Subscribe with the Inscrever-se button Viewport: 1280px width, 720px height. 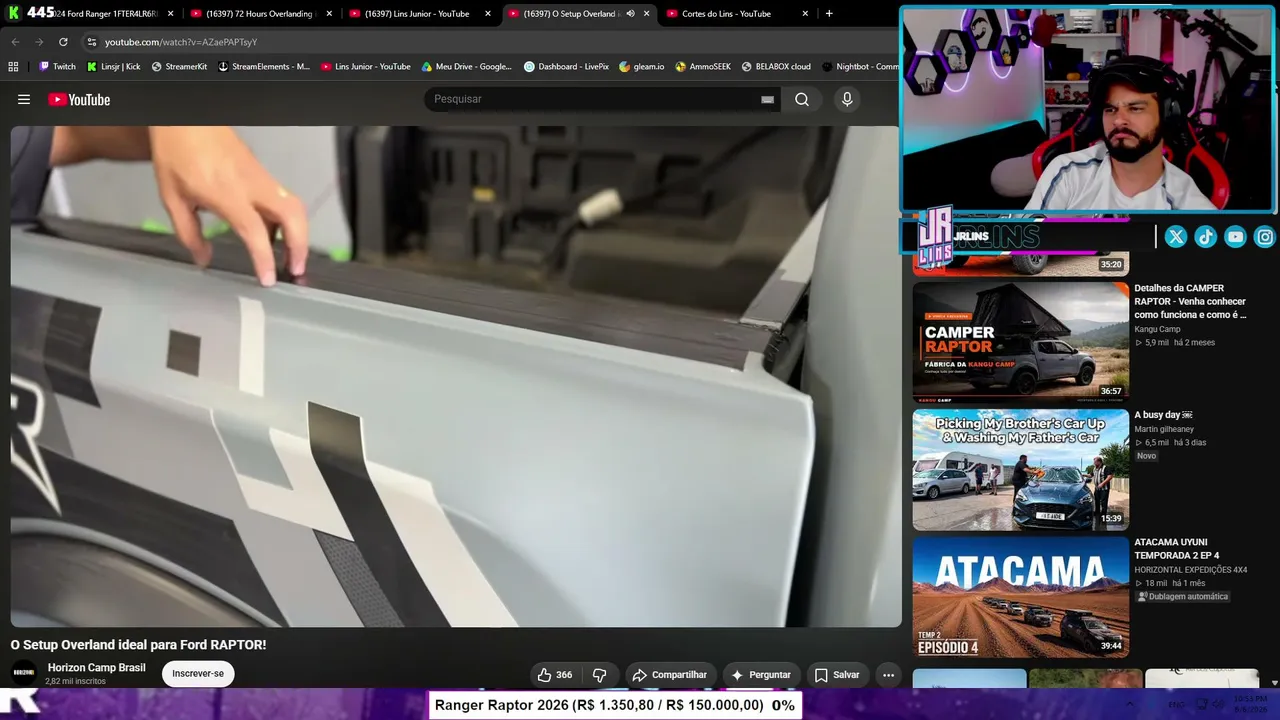[x=198, y=673]
